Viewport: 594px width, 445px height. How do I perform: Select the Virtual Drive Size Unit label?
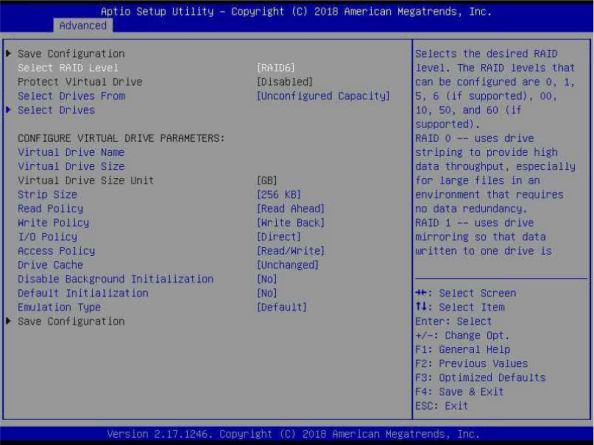[x=86, y=180]
